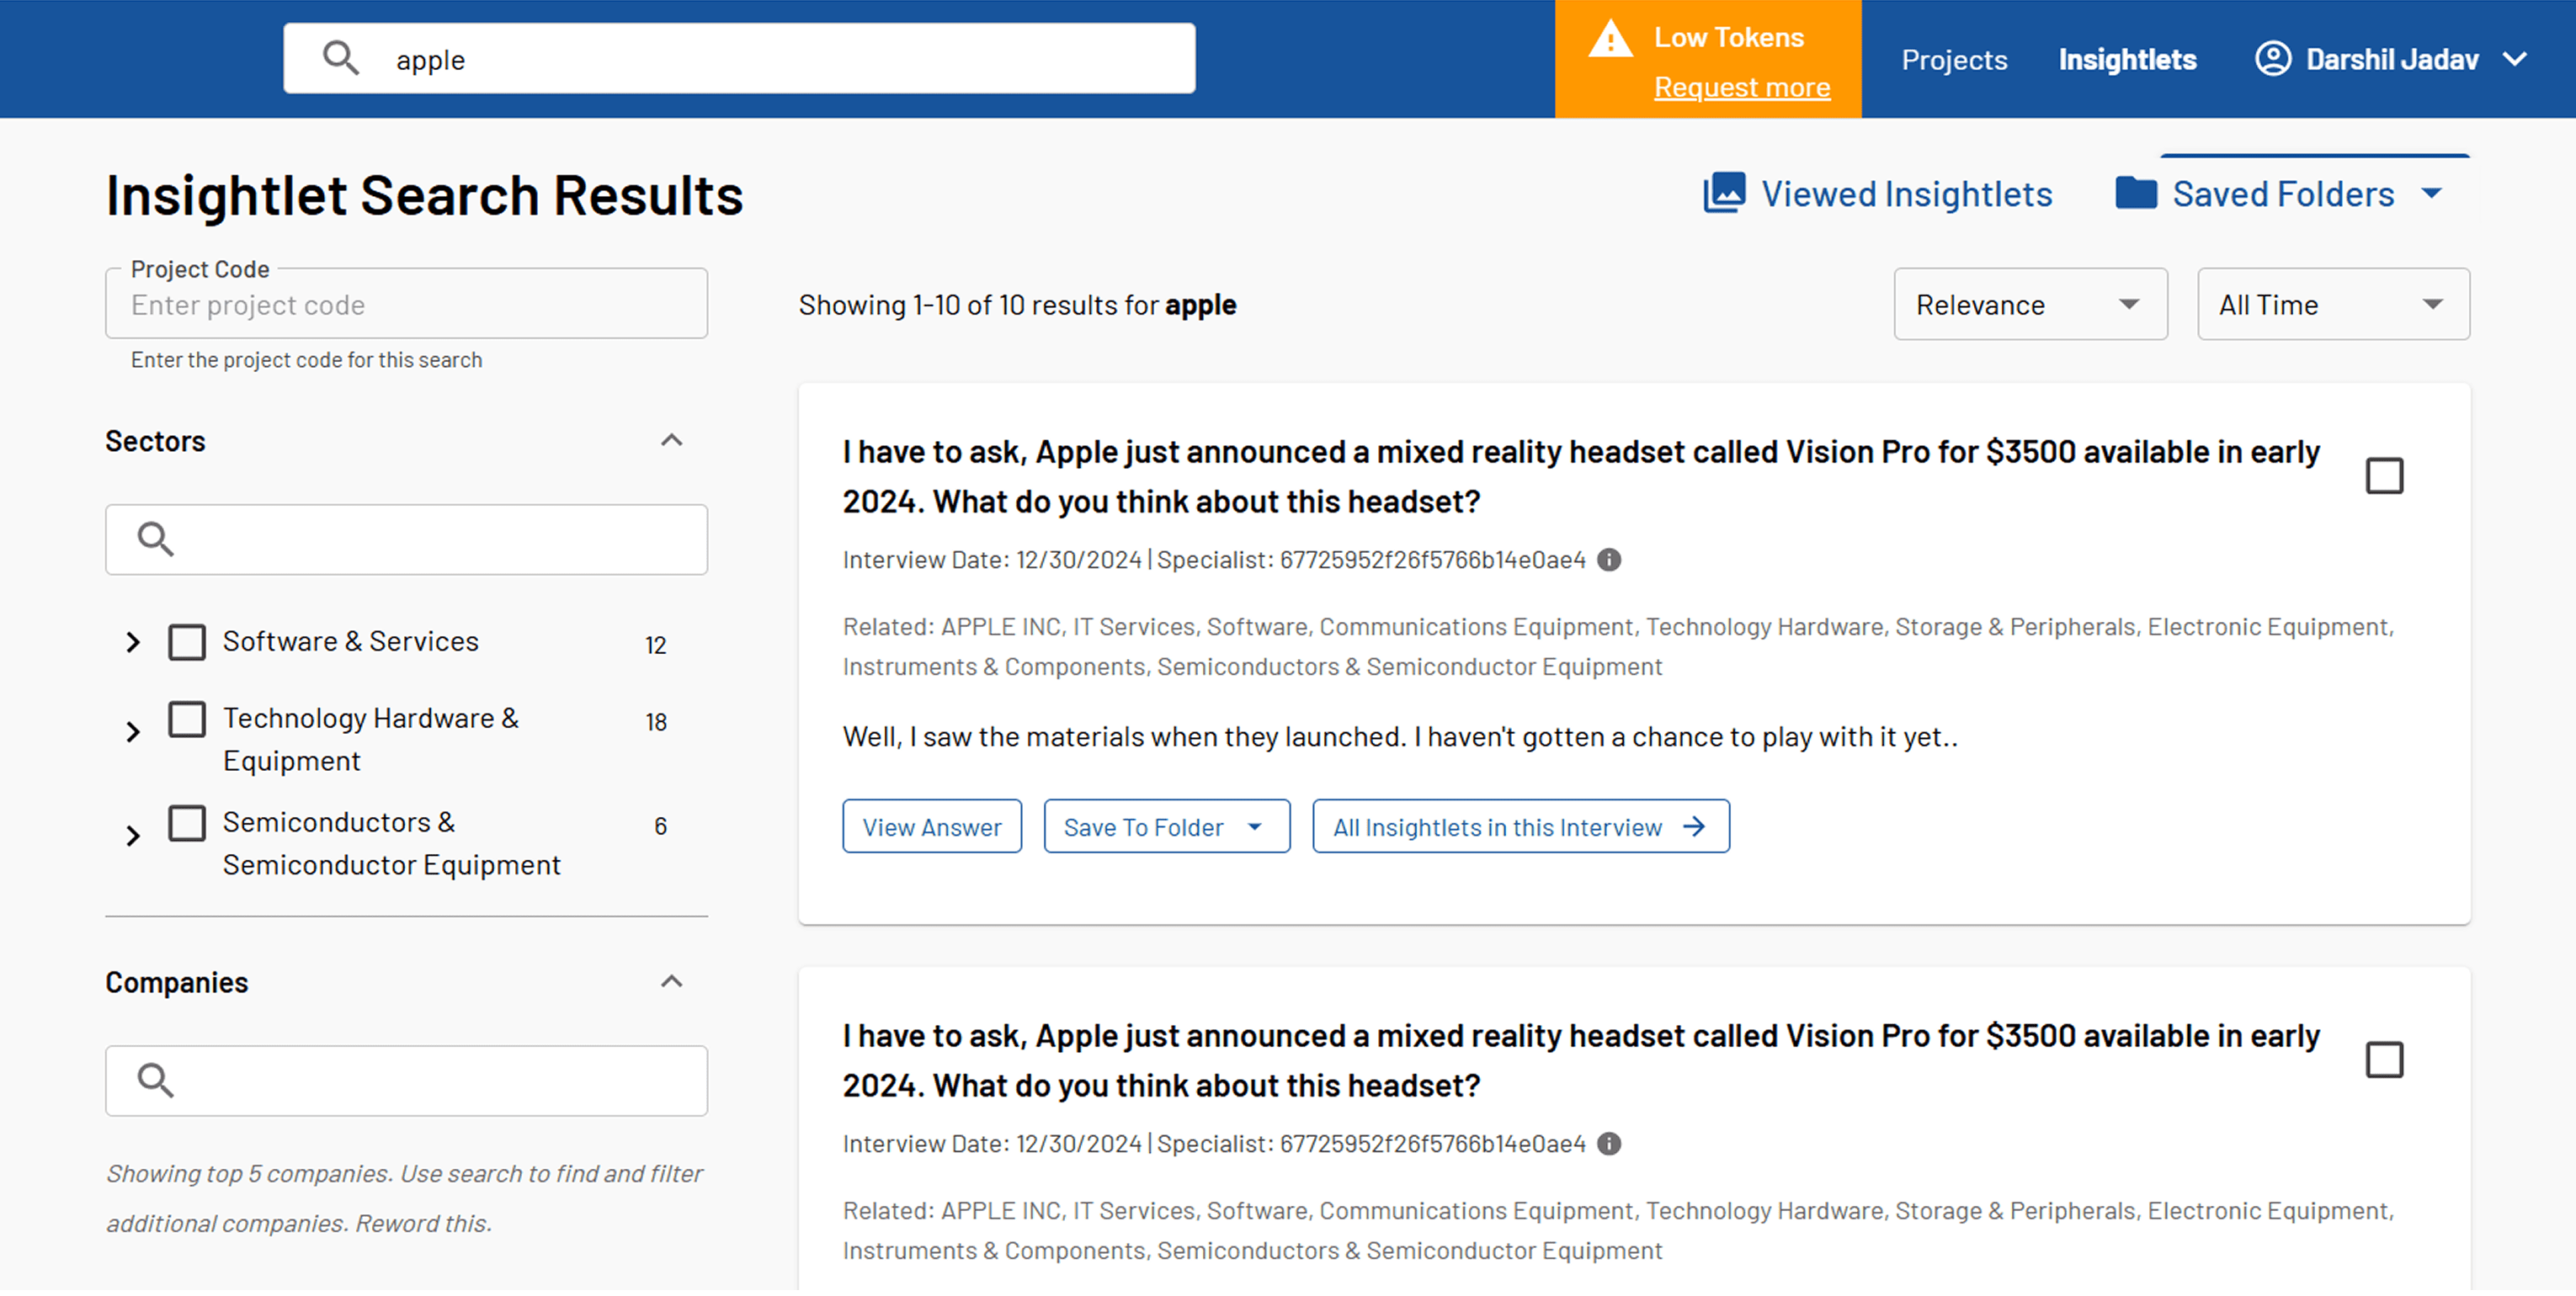Click the Semiconductors count 6
This screenshot has height=1296, width=2576.
coord(660,827)
